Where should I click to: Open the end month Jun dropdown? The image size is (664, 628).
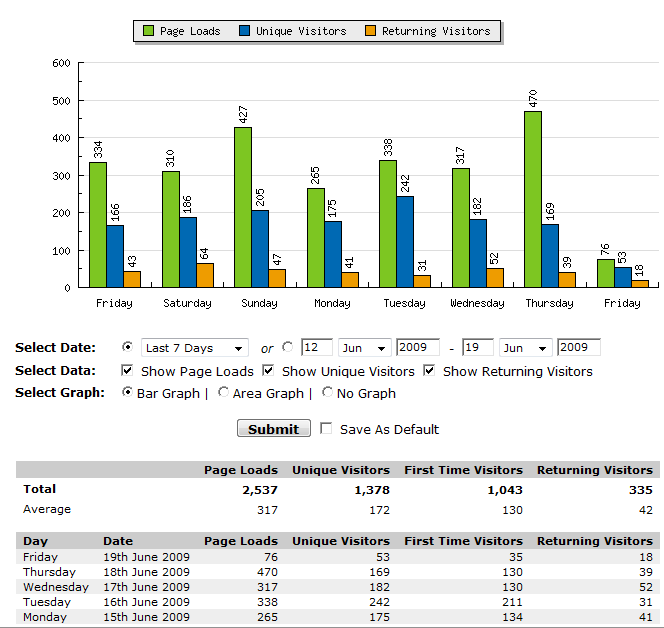pos(525,348)
